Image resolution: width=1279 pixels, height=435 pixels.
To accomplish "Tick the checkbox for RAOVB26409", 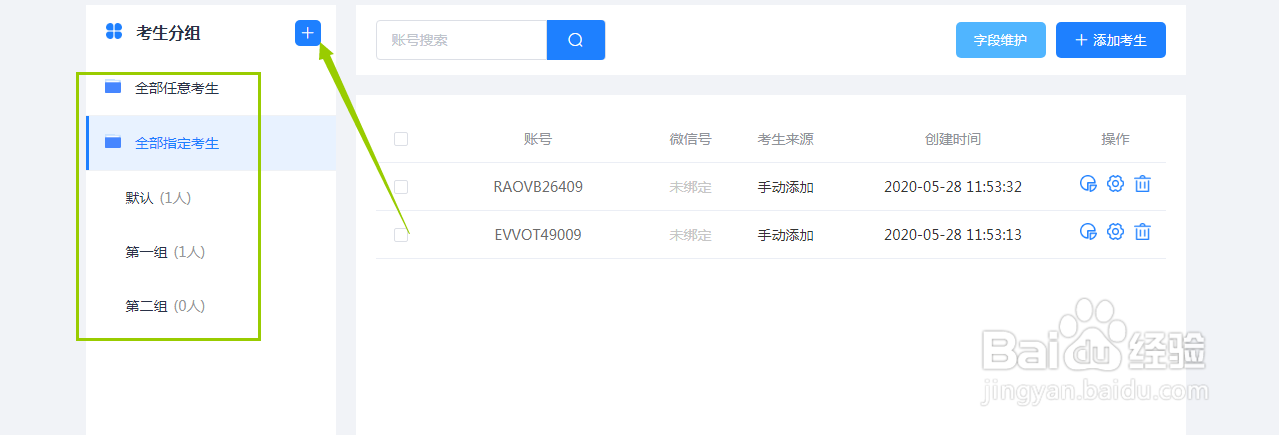I will click(x=401, y=187).
